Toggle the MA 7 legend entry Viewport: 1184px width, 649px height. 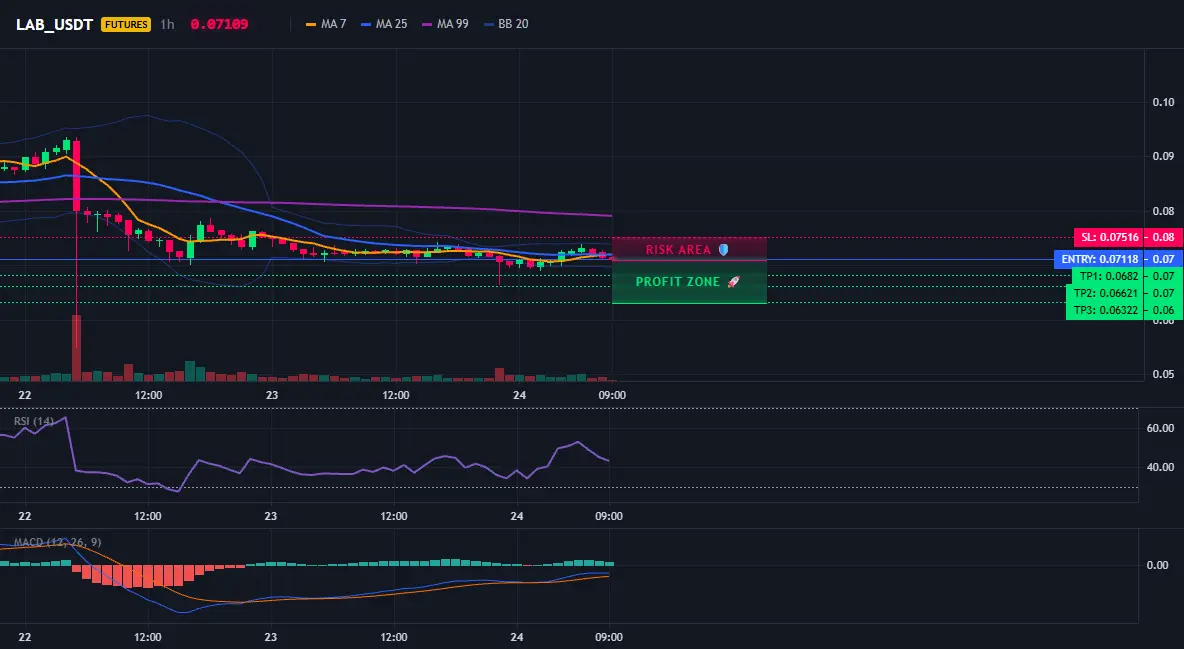click(x=326, y=24)
